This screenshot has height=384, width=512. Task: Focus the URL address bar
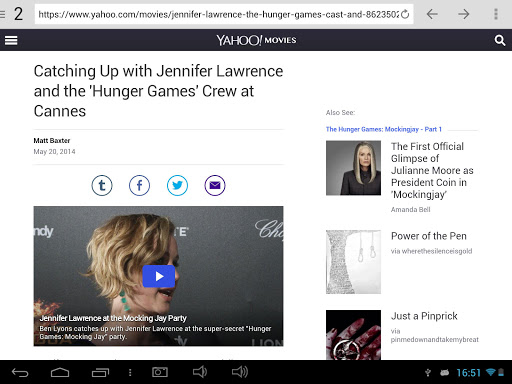pos(219,14)
